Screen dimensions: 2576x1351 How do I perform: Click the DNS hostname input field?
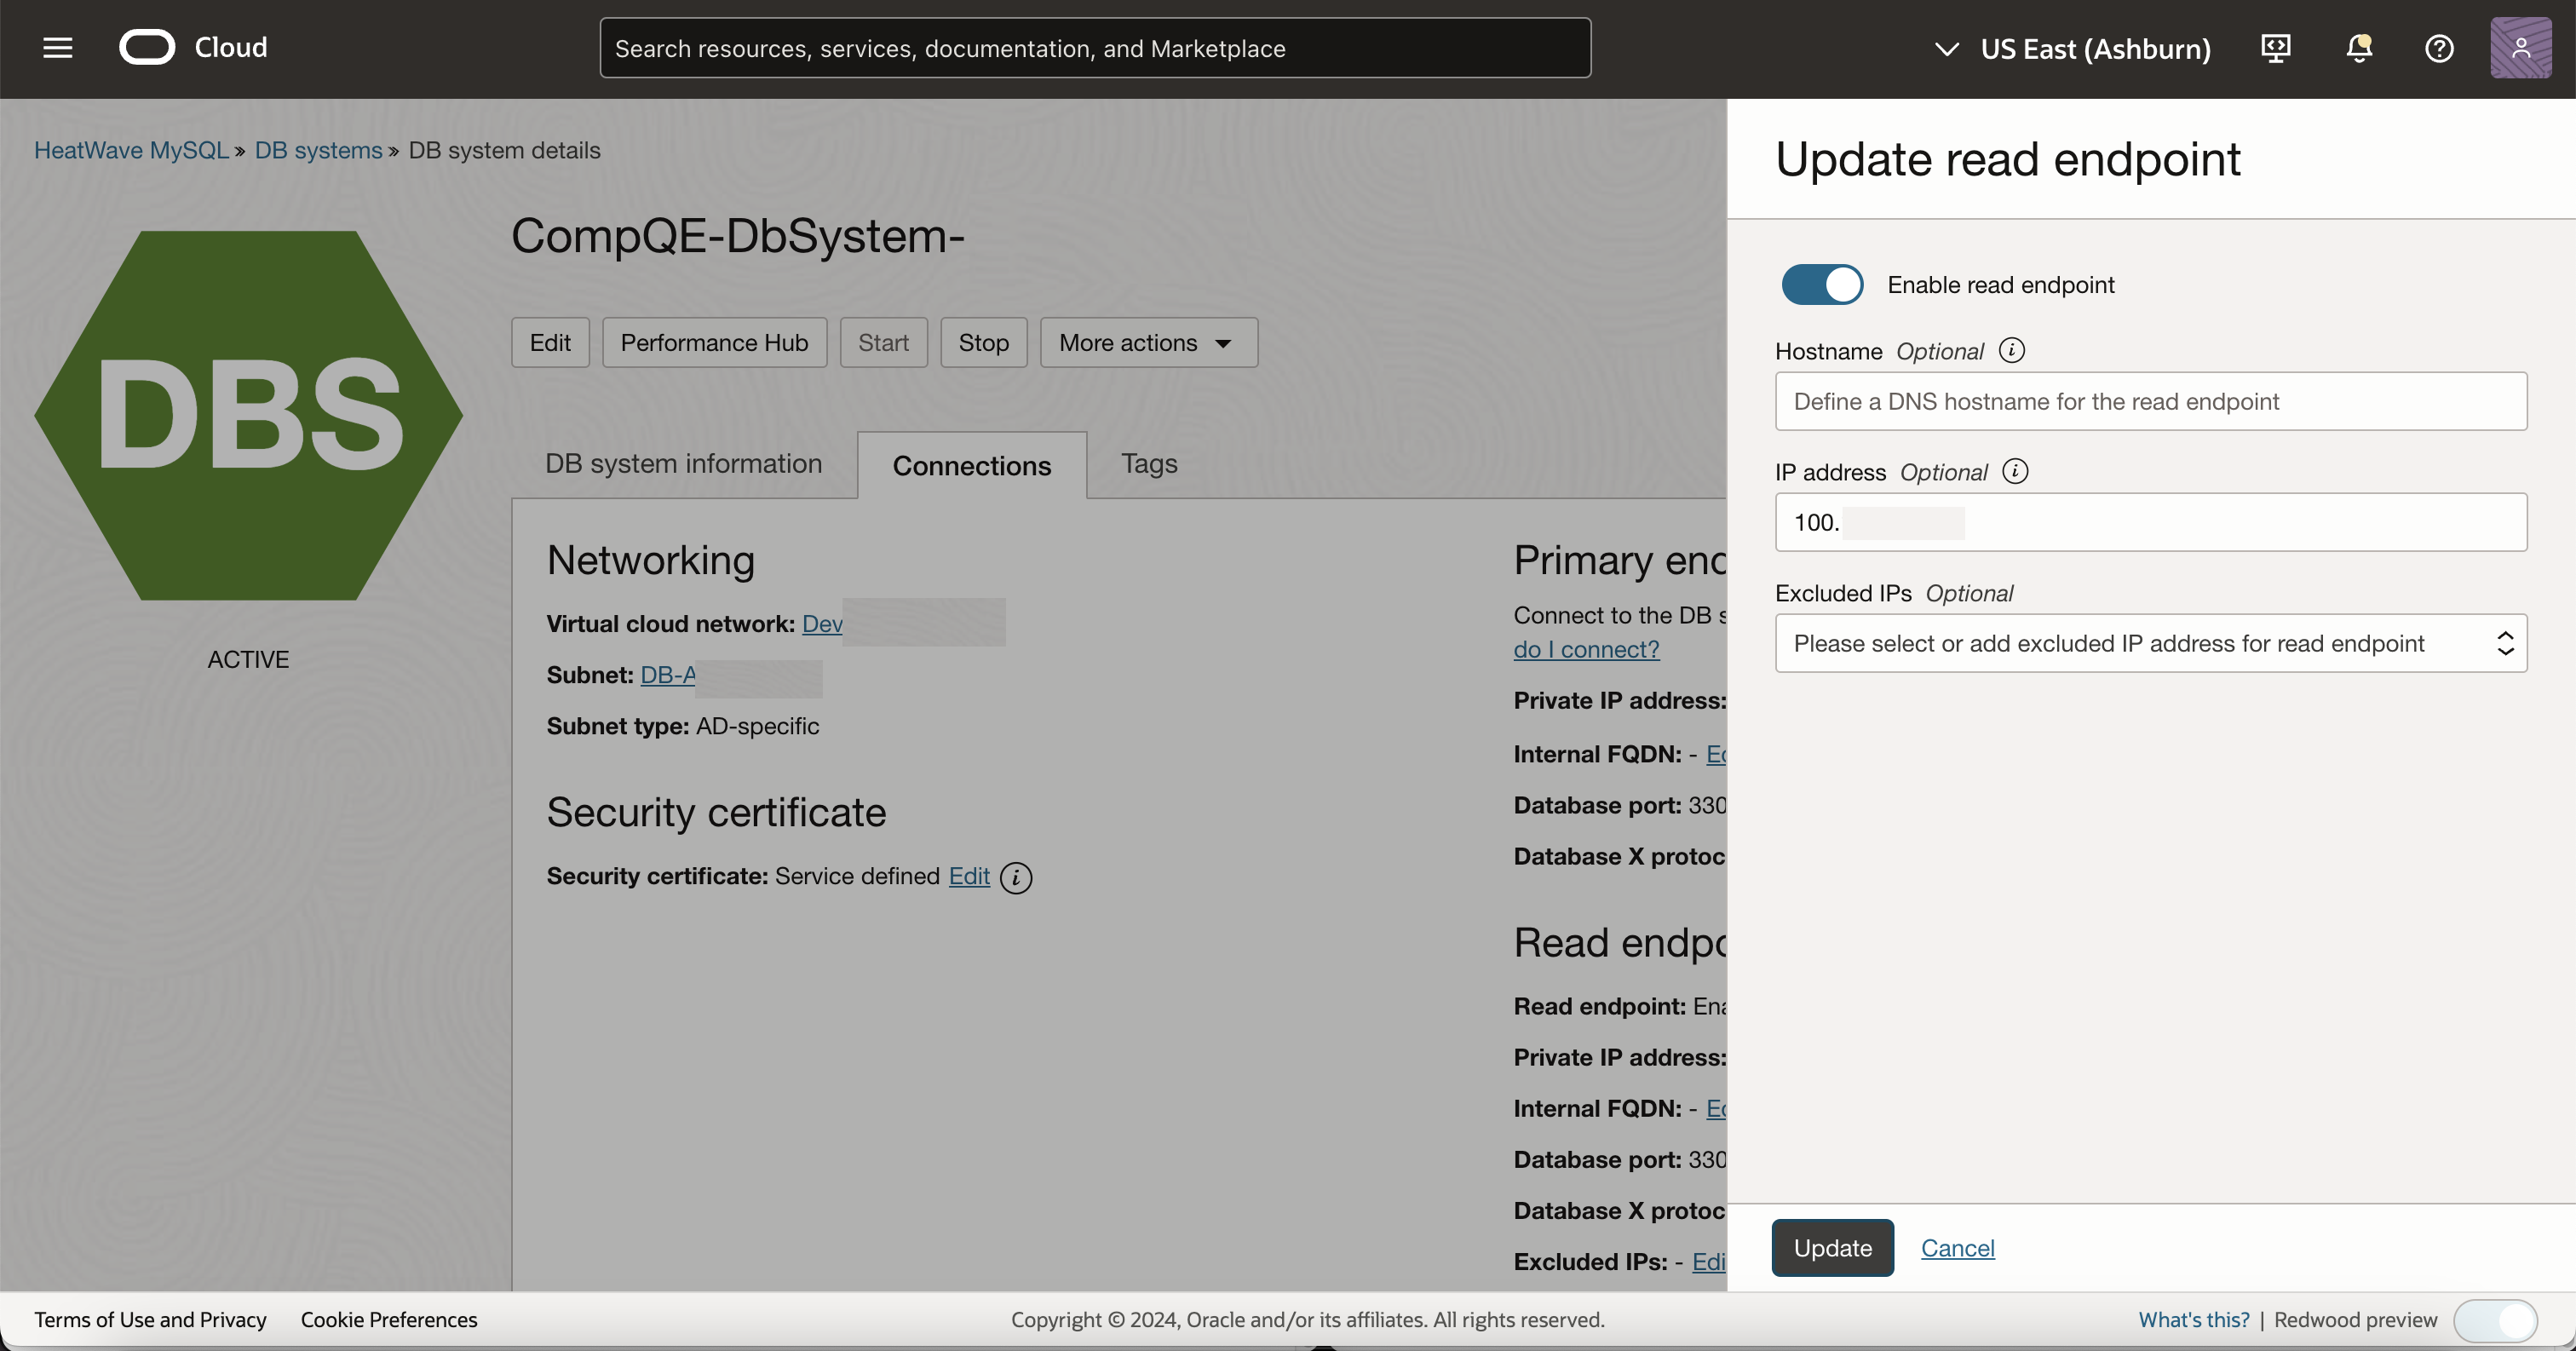2150,401
